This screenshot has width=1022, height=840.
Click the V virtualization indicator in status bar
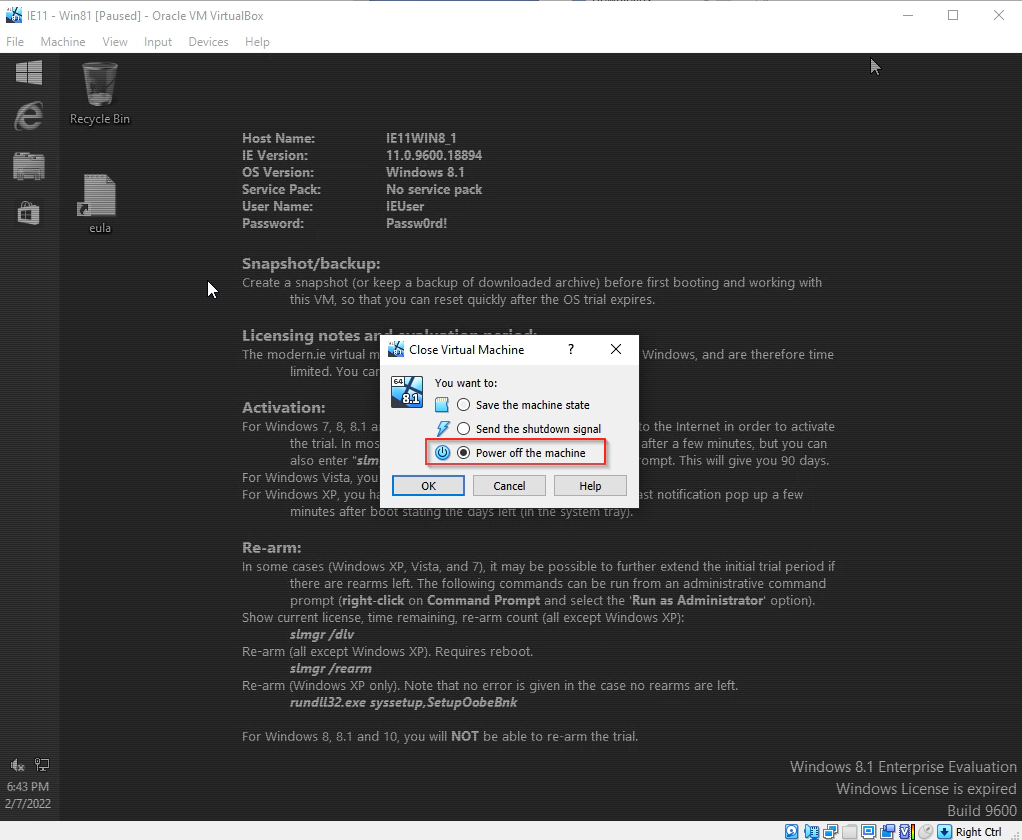[x=906, y=831]
